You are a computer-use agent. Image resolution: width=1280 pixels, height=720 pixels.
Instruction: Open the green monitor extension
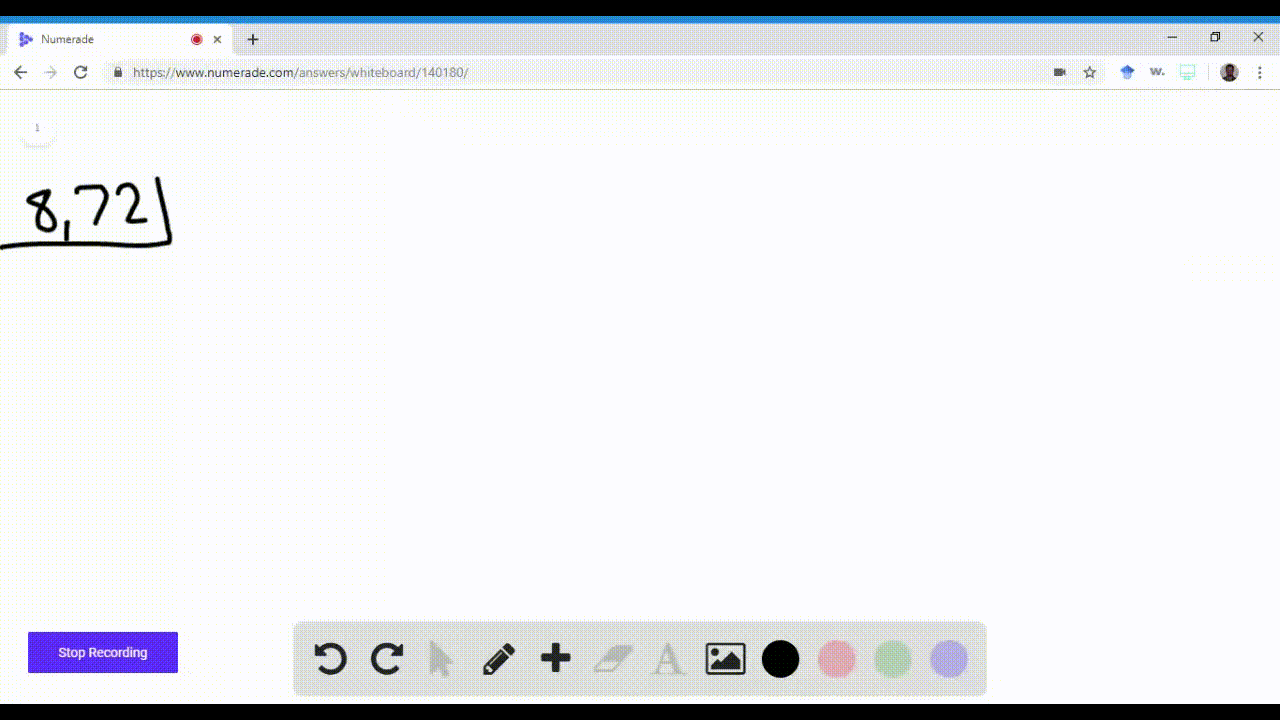pos(1188,72)
